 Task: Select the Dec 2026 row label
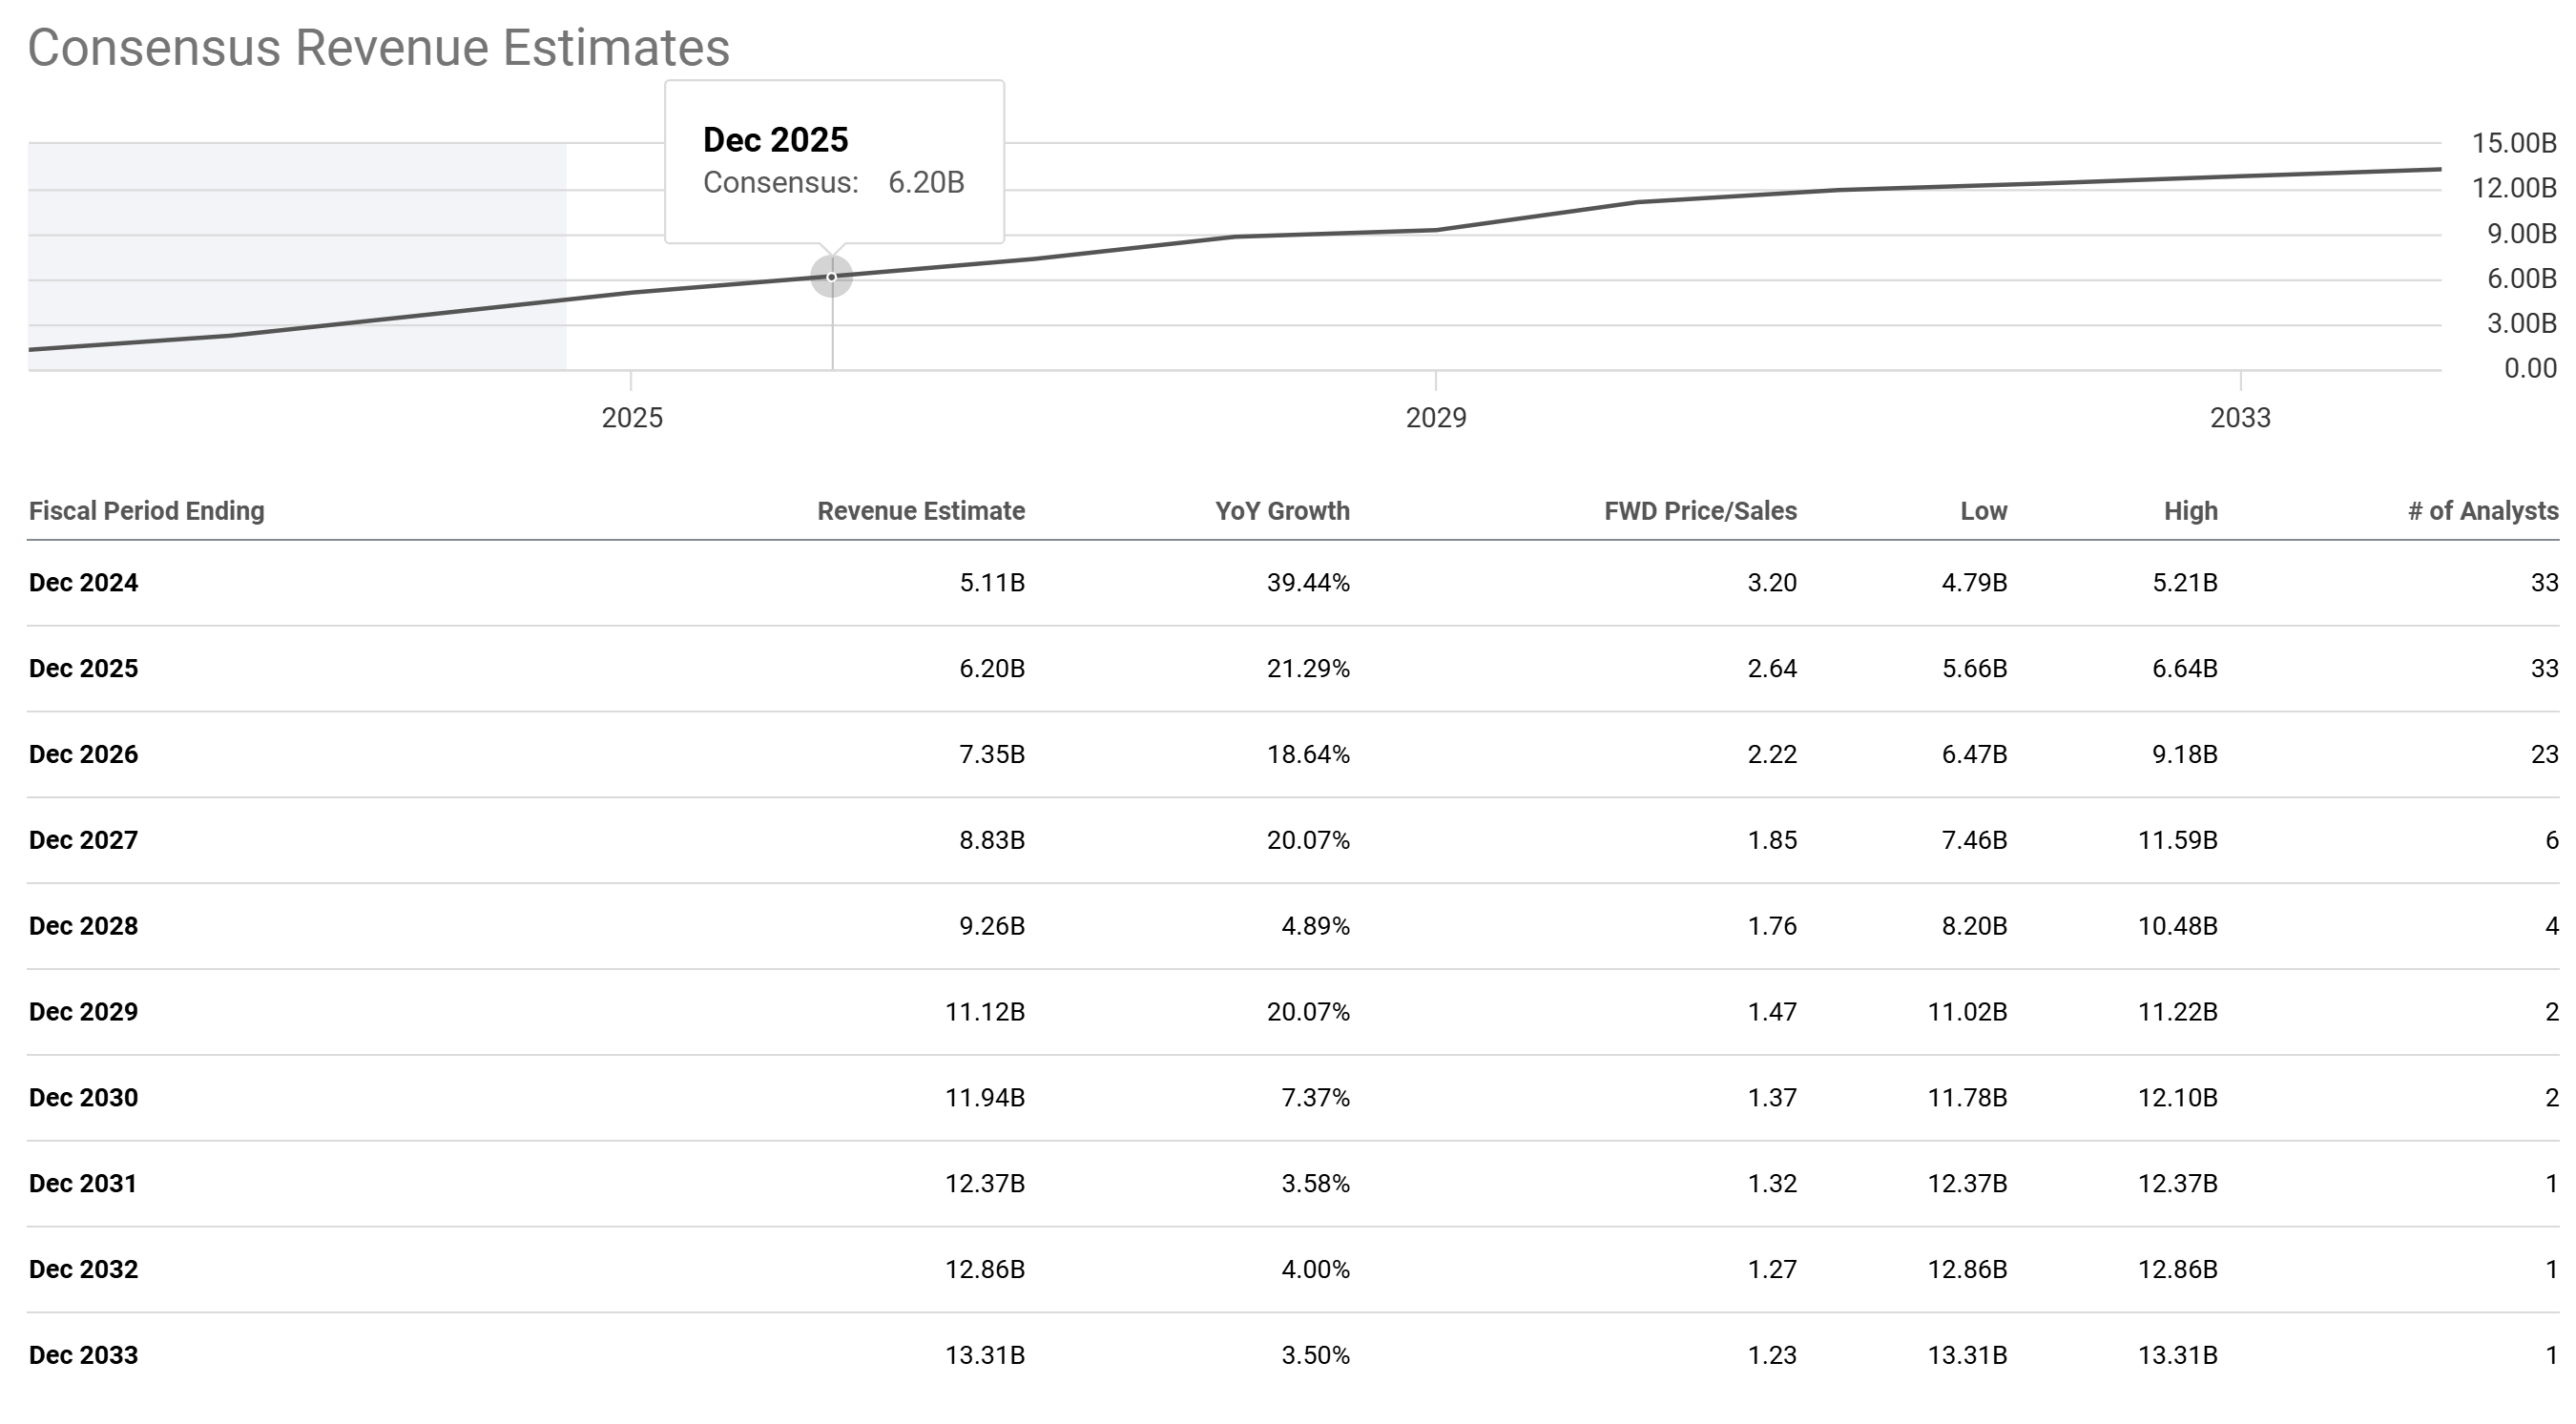[83, 755]
